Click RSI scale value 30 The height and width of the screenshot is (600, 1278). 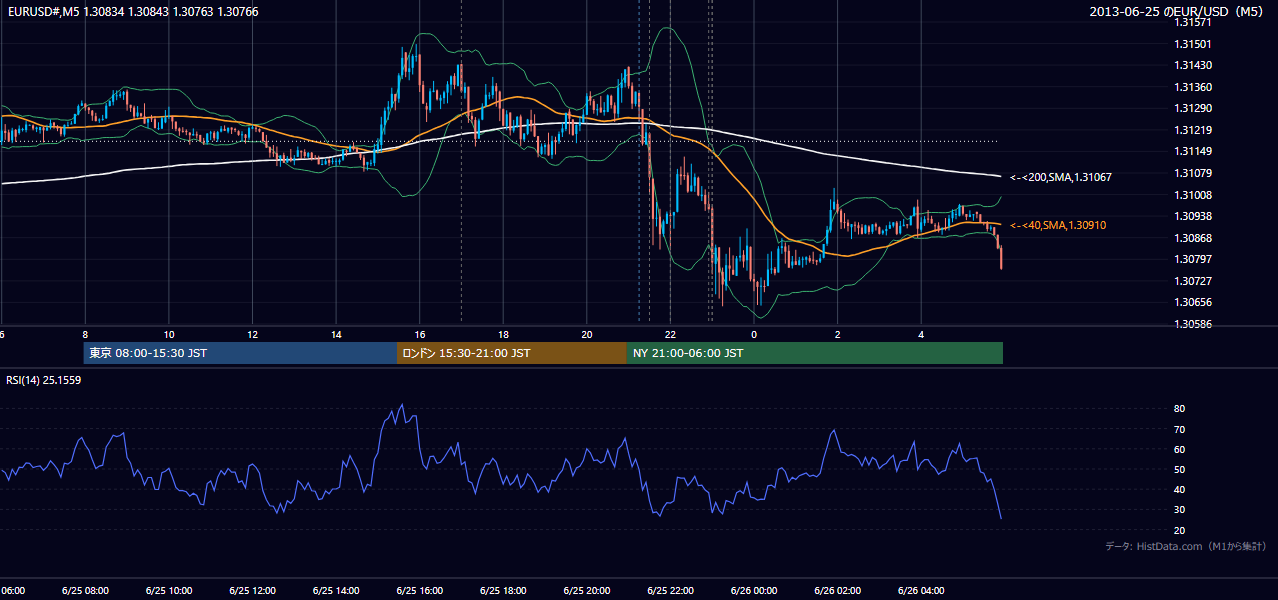pos(1179,509)
